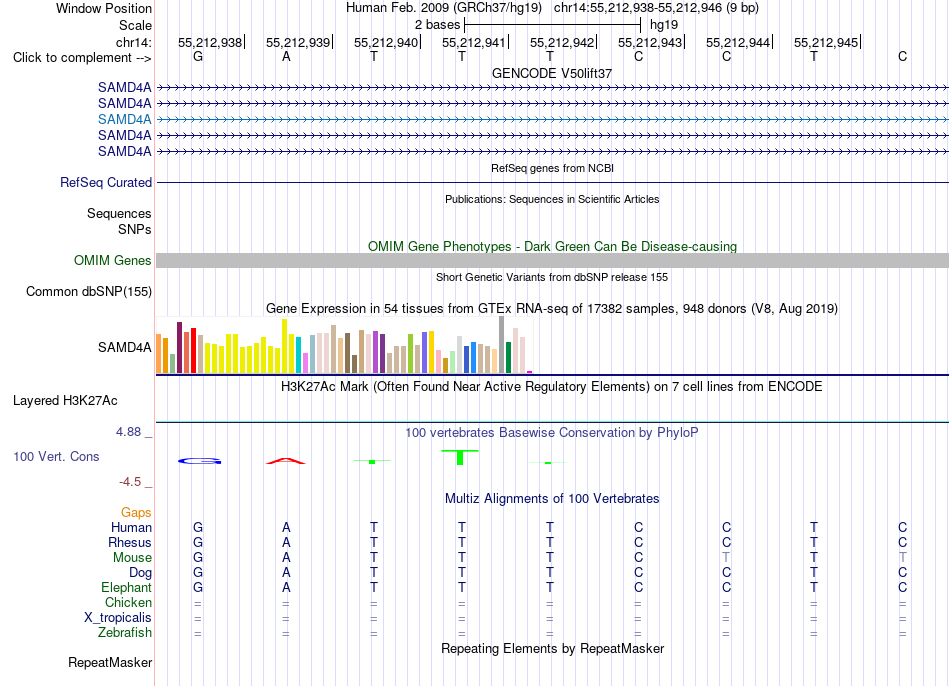Viewport: 950px width, 686px height.
Task: Click the -4.5 PhyloP lower scale value
Action: [x=130, y=482]
